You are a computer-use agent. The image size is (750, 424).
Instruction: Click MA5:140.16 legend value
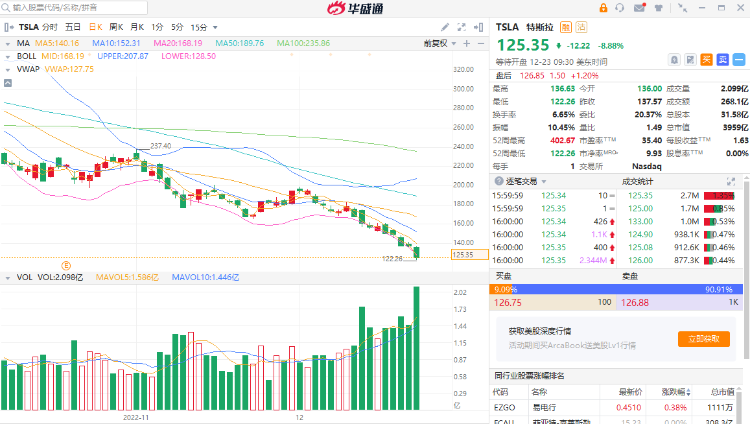click(57, 43)
